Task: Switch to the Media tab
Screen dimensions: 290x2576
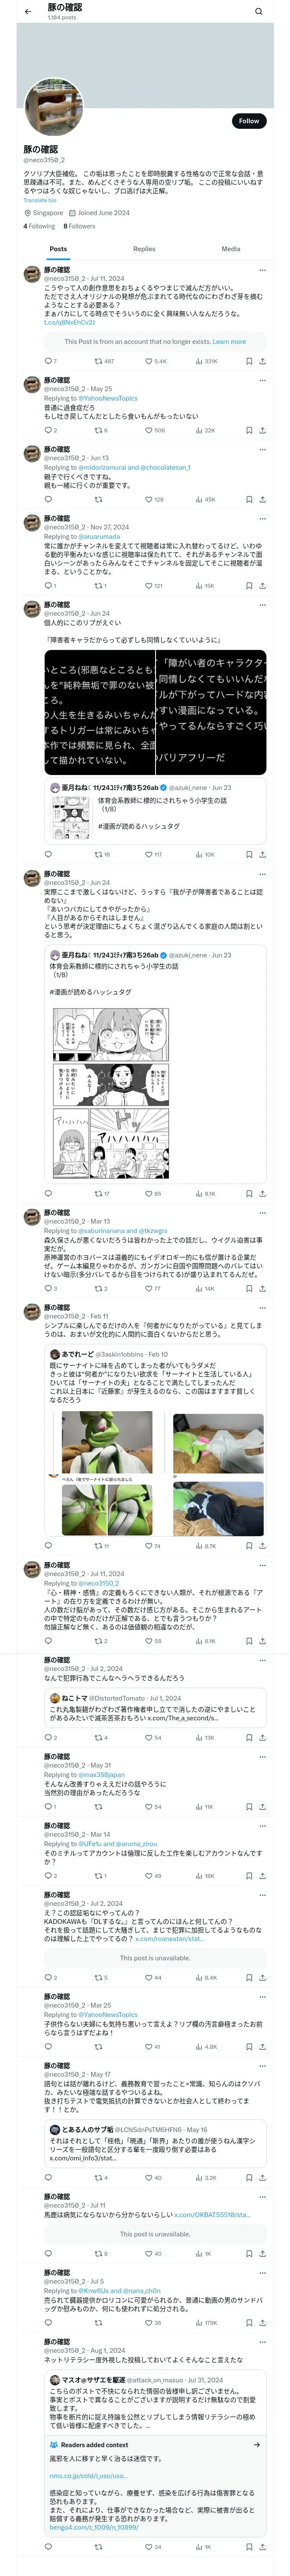Action: coord(231,249)
